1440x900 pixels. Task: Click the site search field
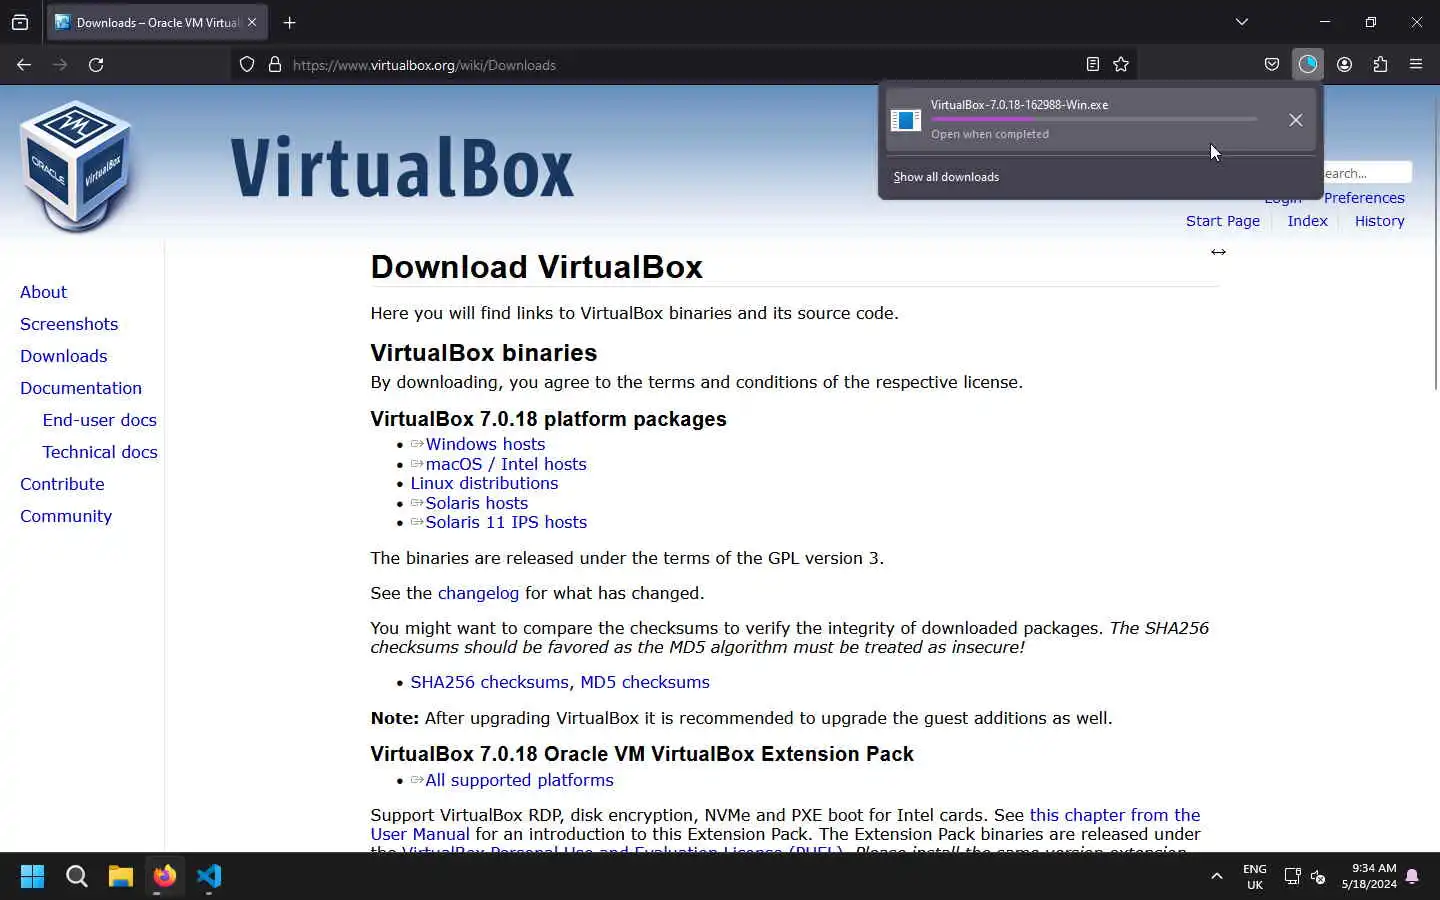(x=1366, y=173)
